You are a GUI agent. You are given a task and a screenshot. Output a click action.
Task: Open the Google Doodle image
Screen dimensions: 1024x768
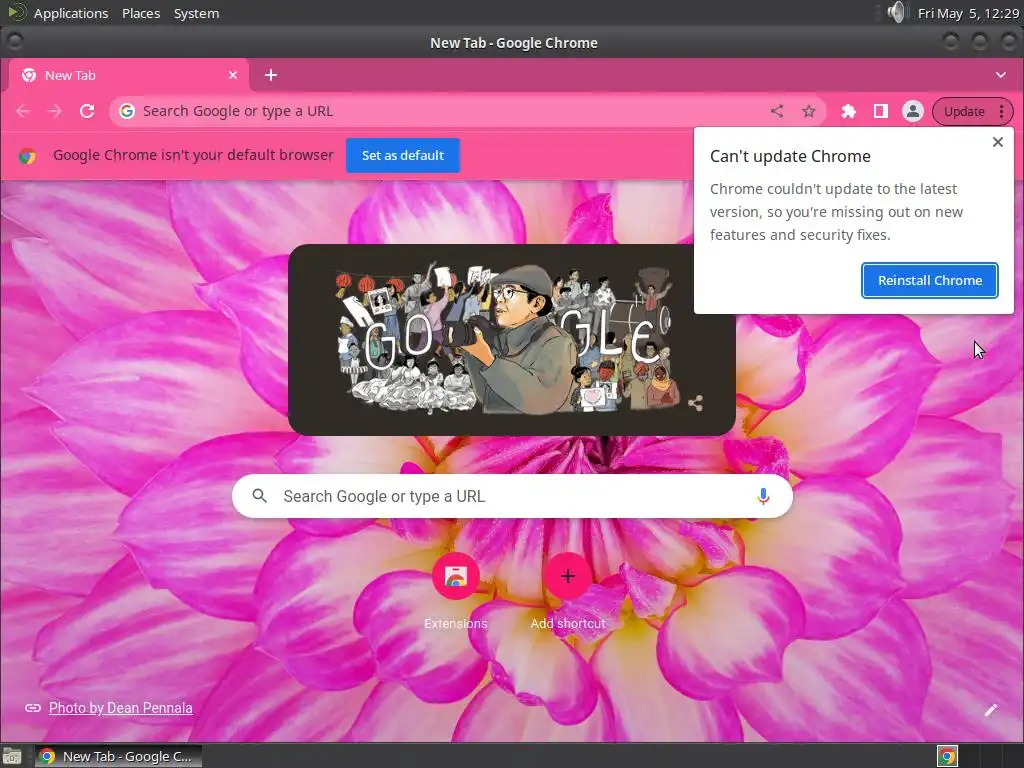[x=511, y=340]
